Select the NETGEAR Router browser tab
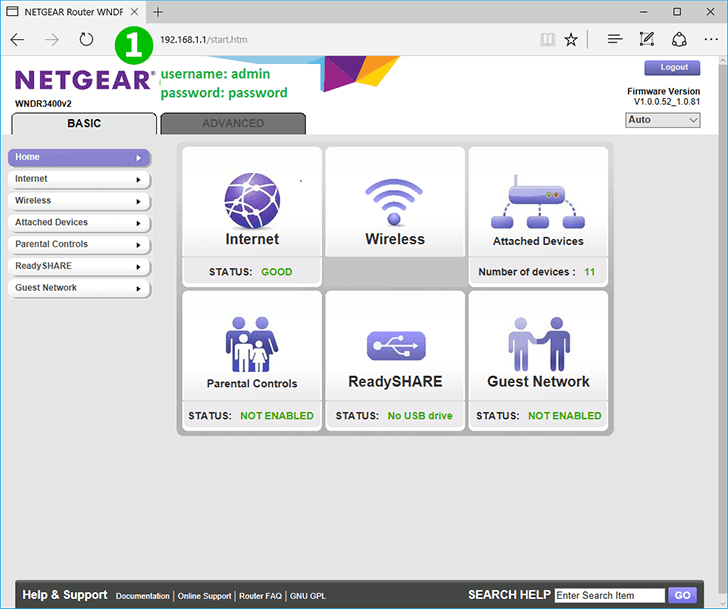This screenshot has height=609, width=728. [73, 12]
